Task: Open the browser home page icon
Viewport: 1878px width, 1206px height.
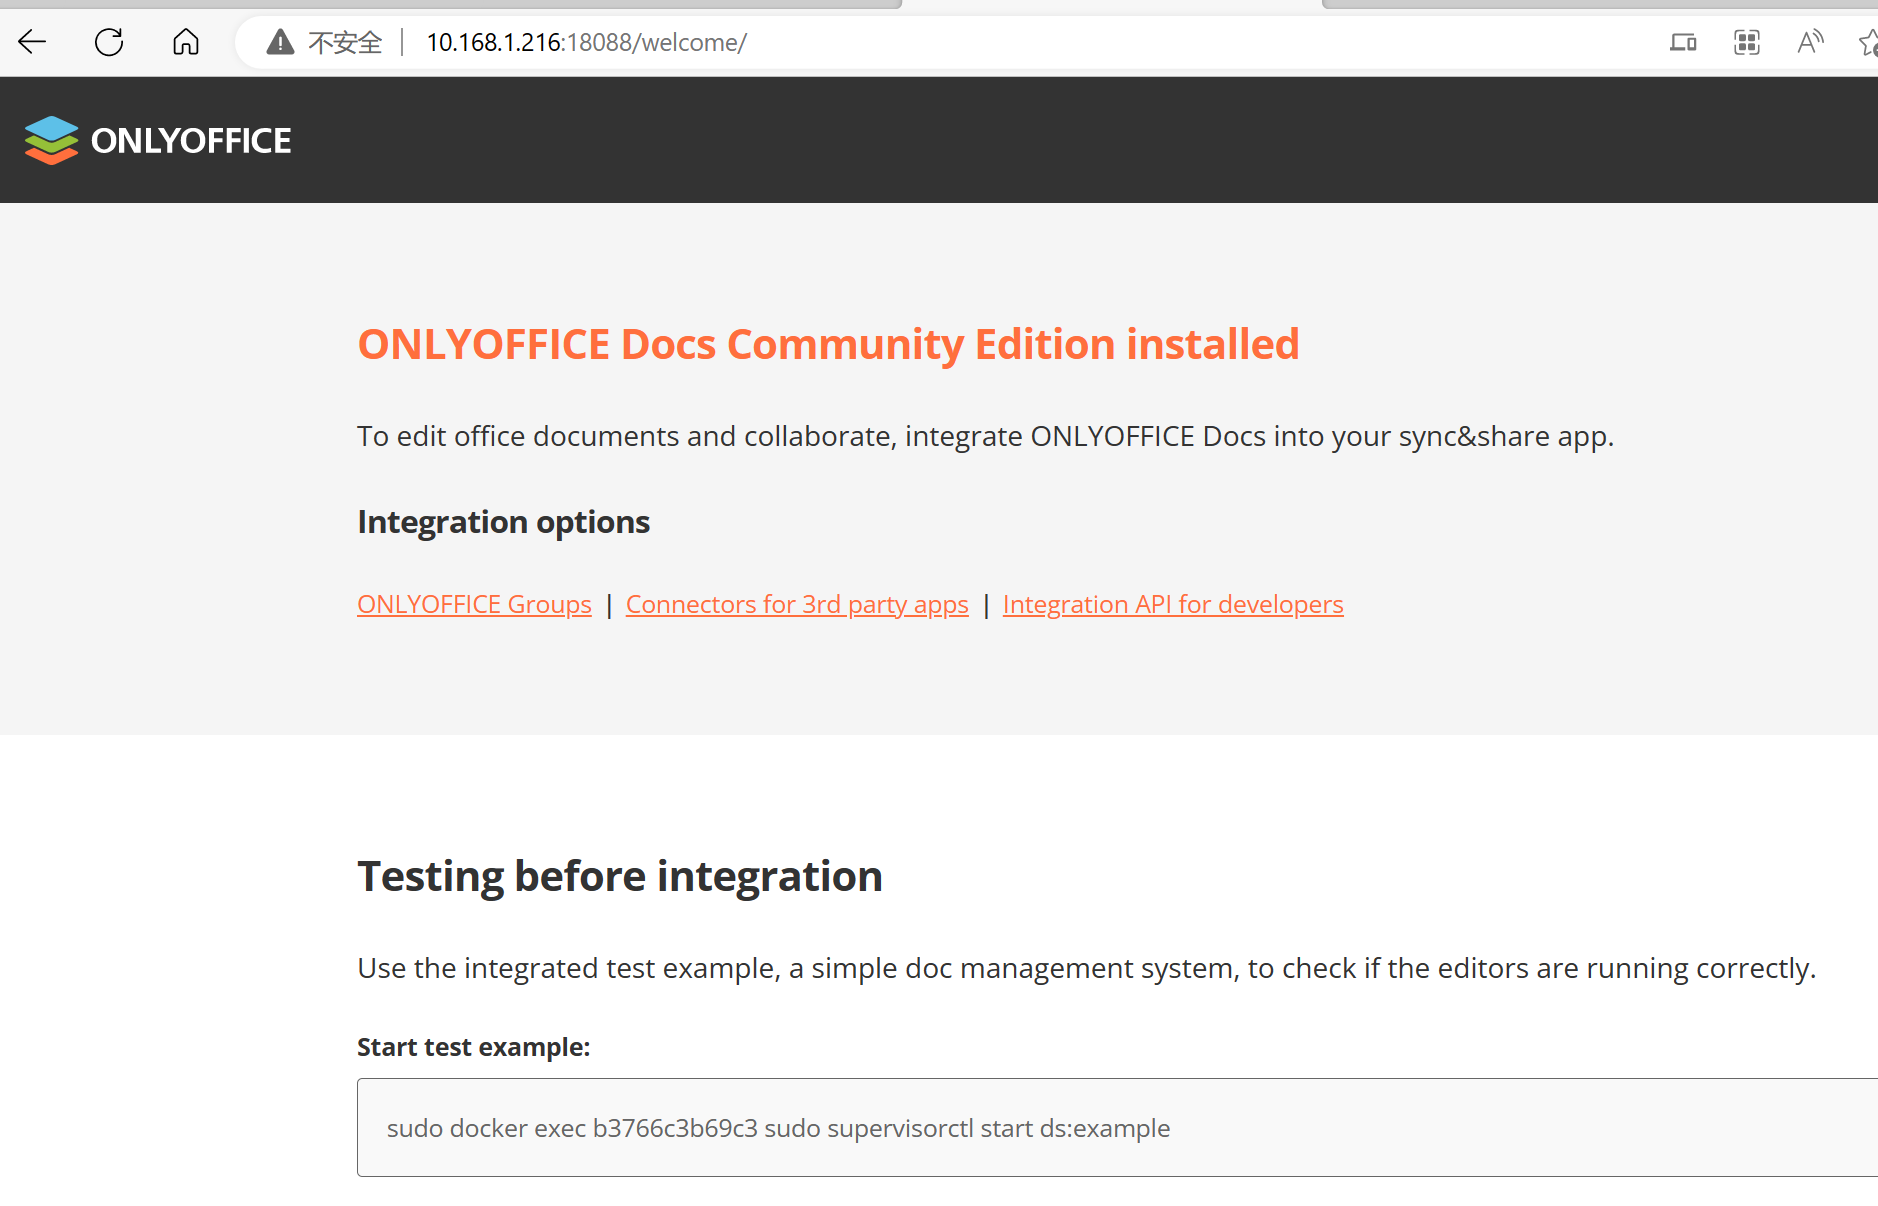Action: click(186, 42)
